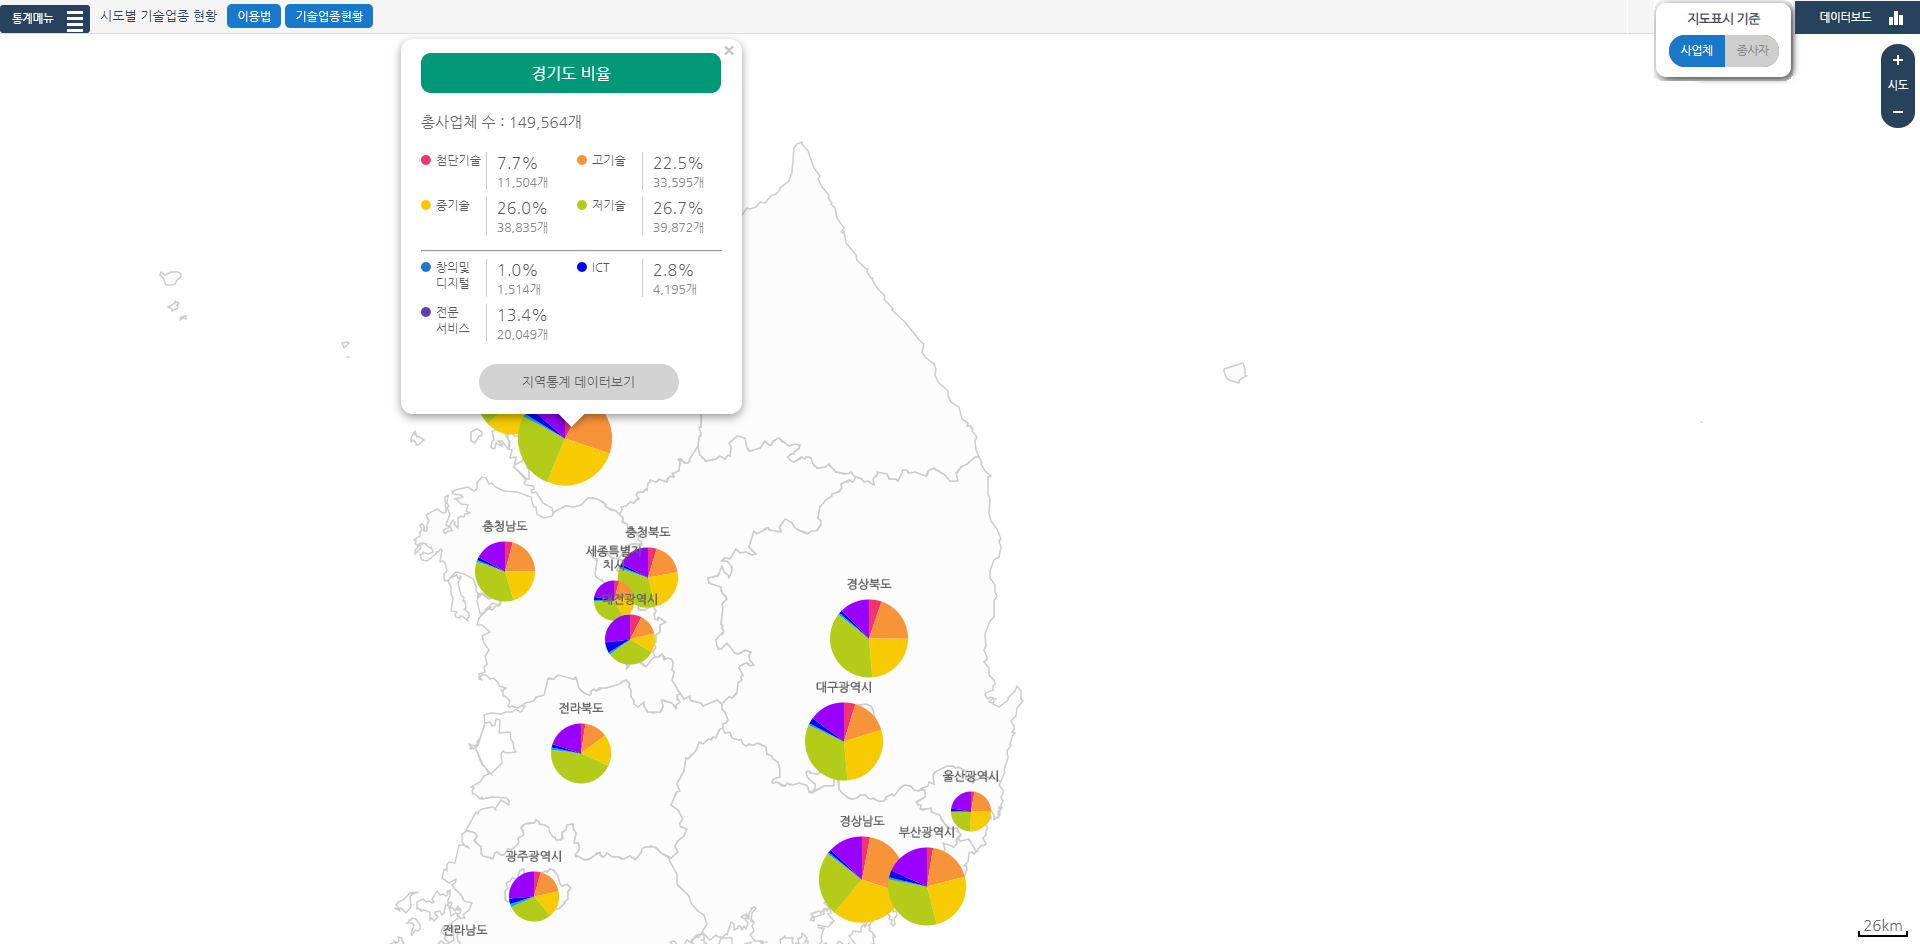Zoom in with the plus icon
The width and height of the screenshot is (1920, 944).
(1897, 60)
